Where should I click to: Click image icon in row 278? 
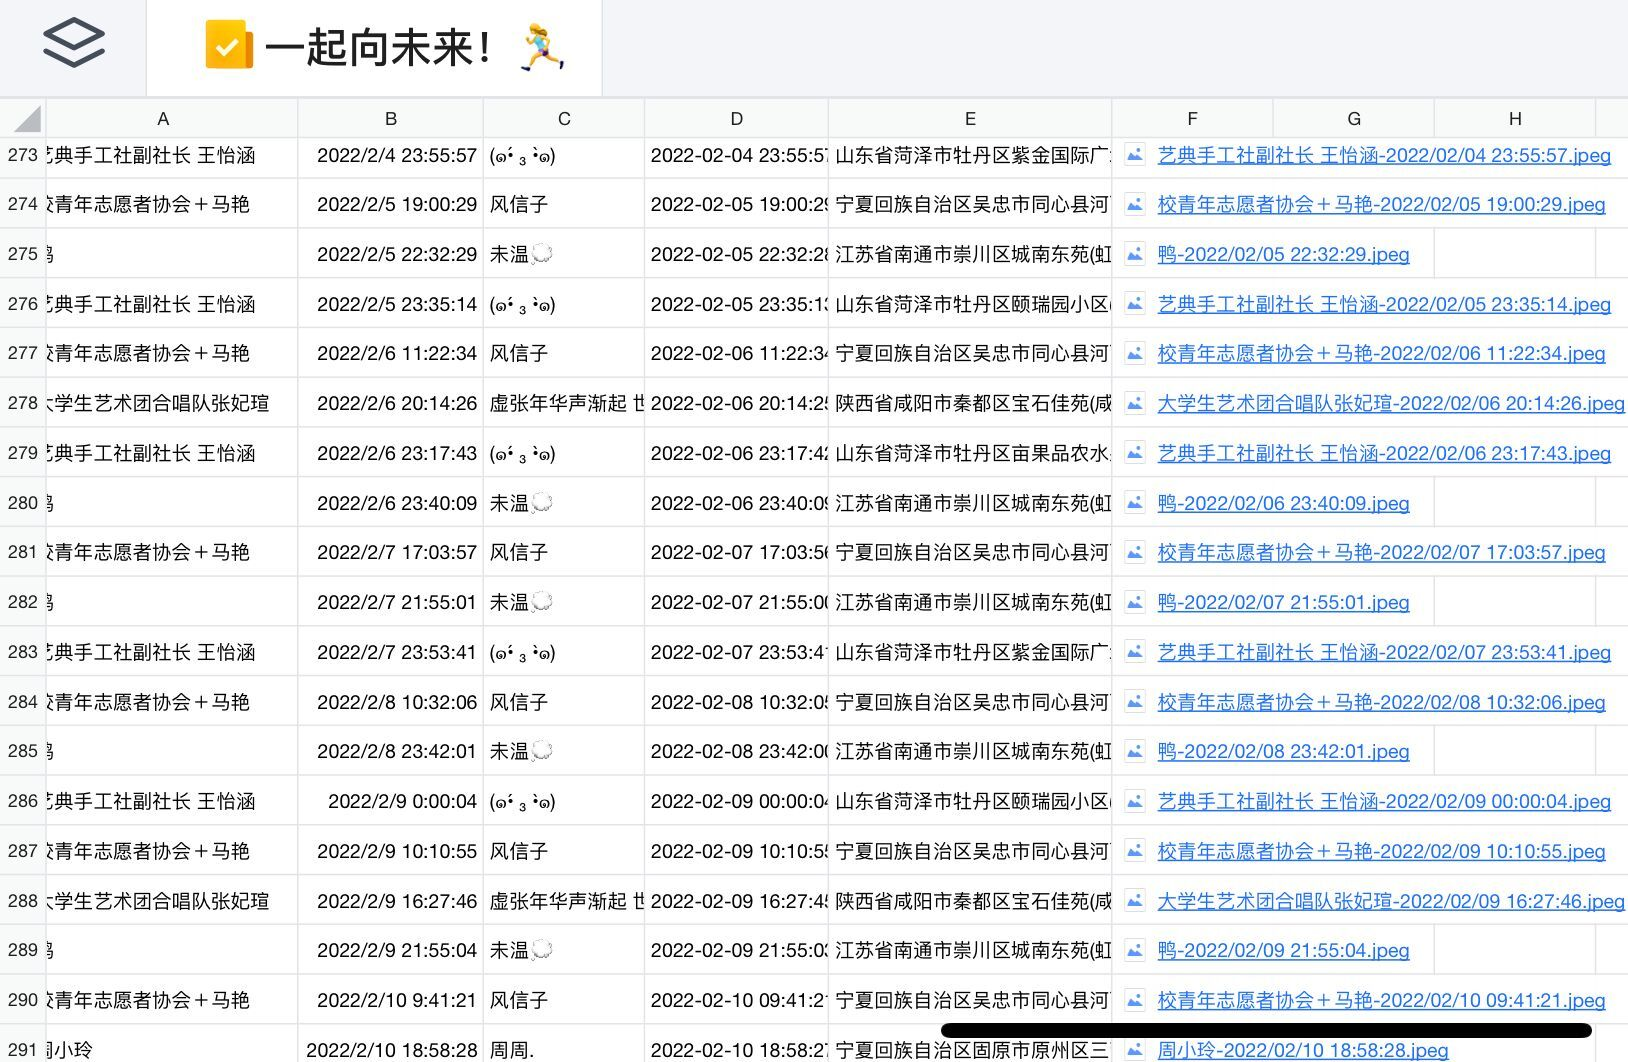tap(1135, 403)
